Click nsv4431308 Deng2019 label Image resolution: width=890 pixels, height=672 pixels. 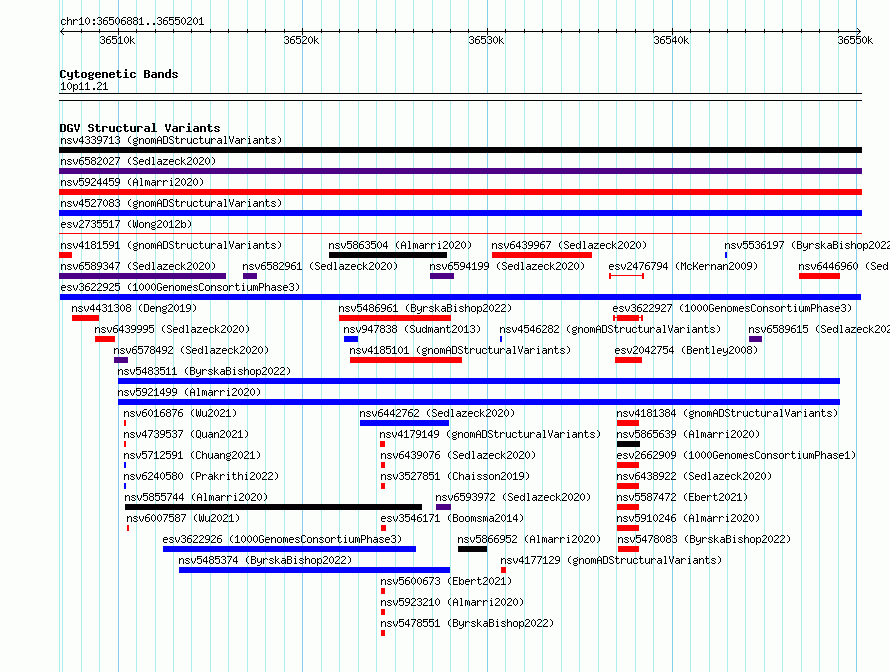coord(134,308)
